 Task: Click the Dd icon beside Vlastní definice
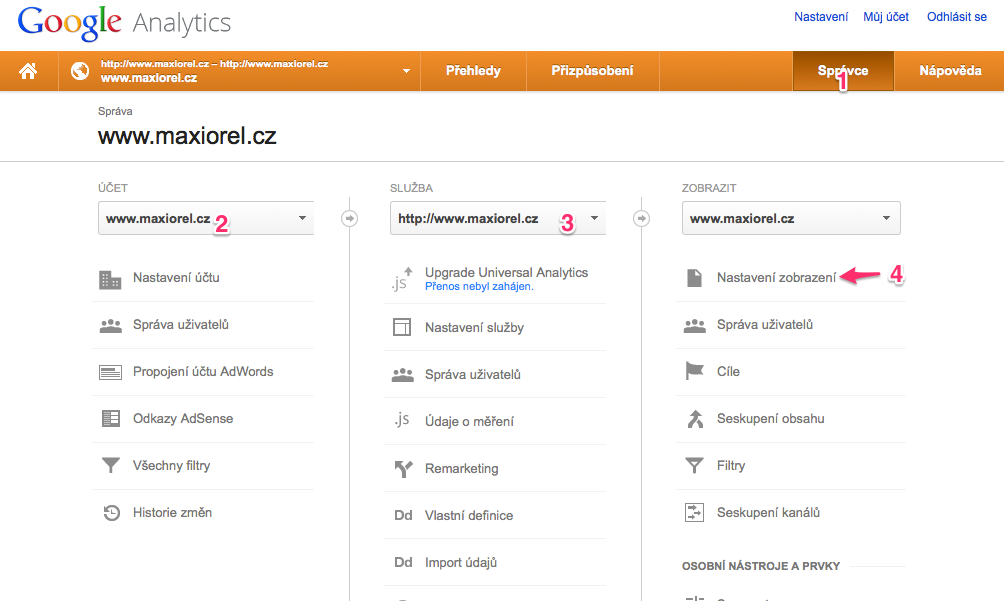coord(403,516)
